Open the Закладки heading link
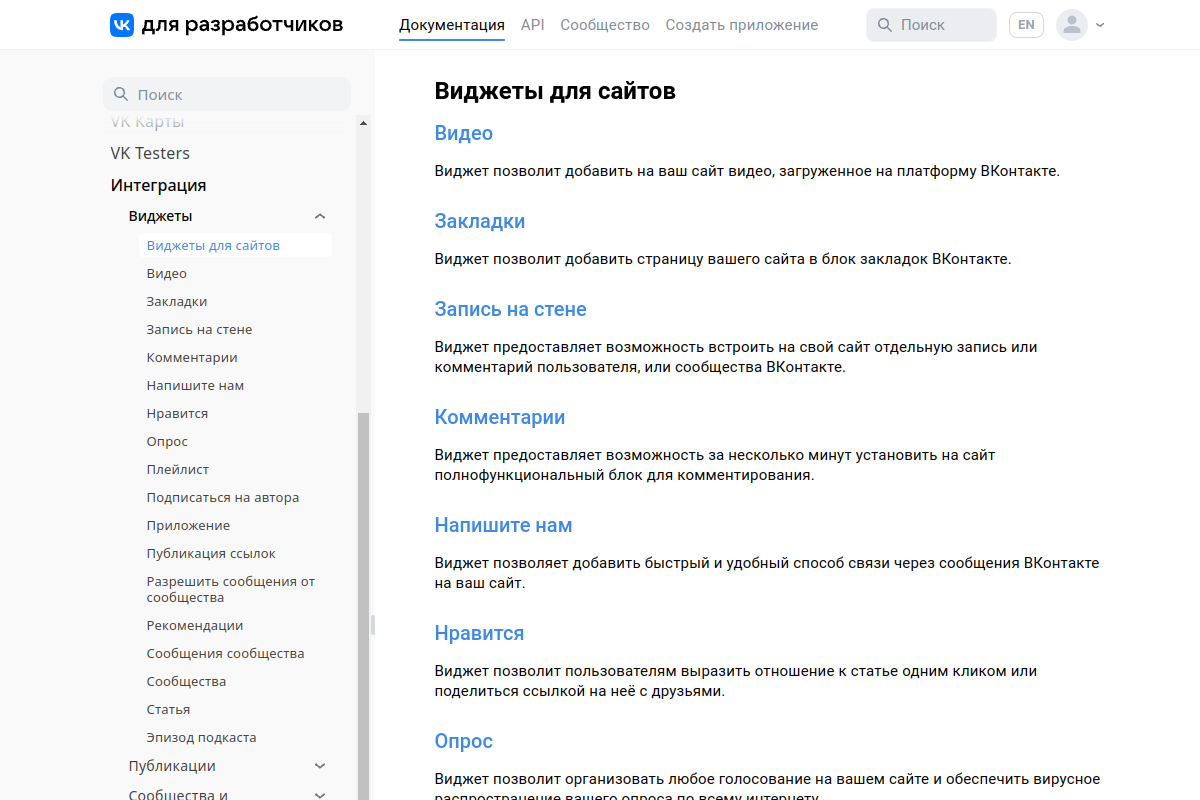The width and height of the screenshot is (1200, 800). click(x=480, y=221)
